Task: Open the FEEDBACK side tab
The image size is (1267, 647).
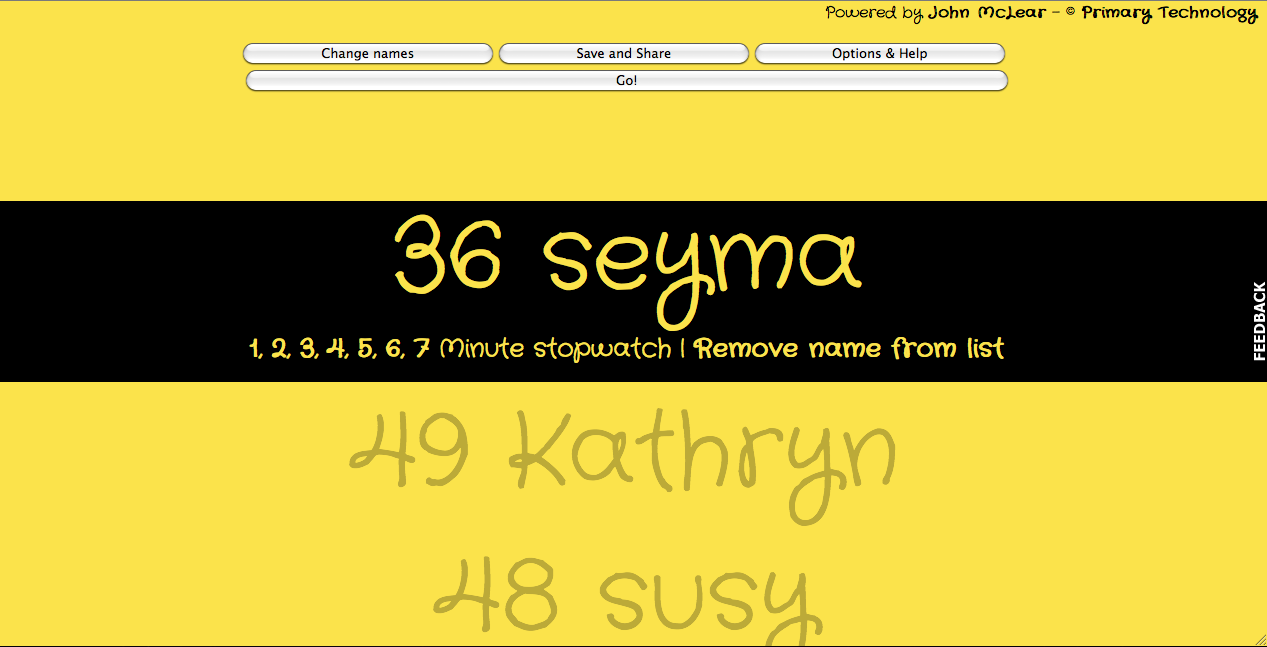Action: pos(1259,321)
